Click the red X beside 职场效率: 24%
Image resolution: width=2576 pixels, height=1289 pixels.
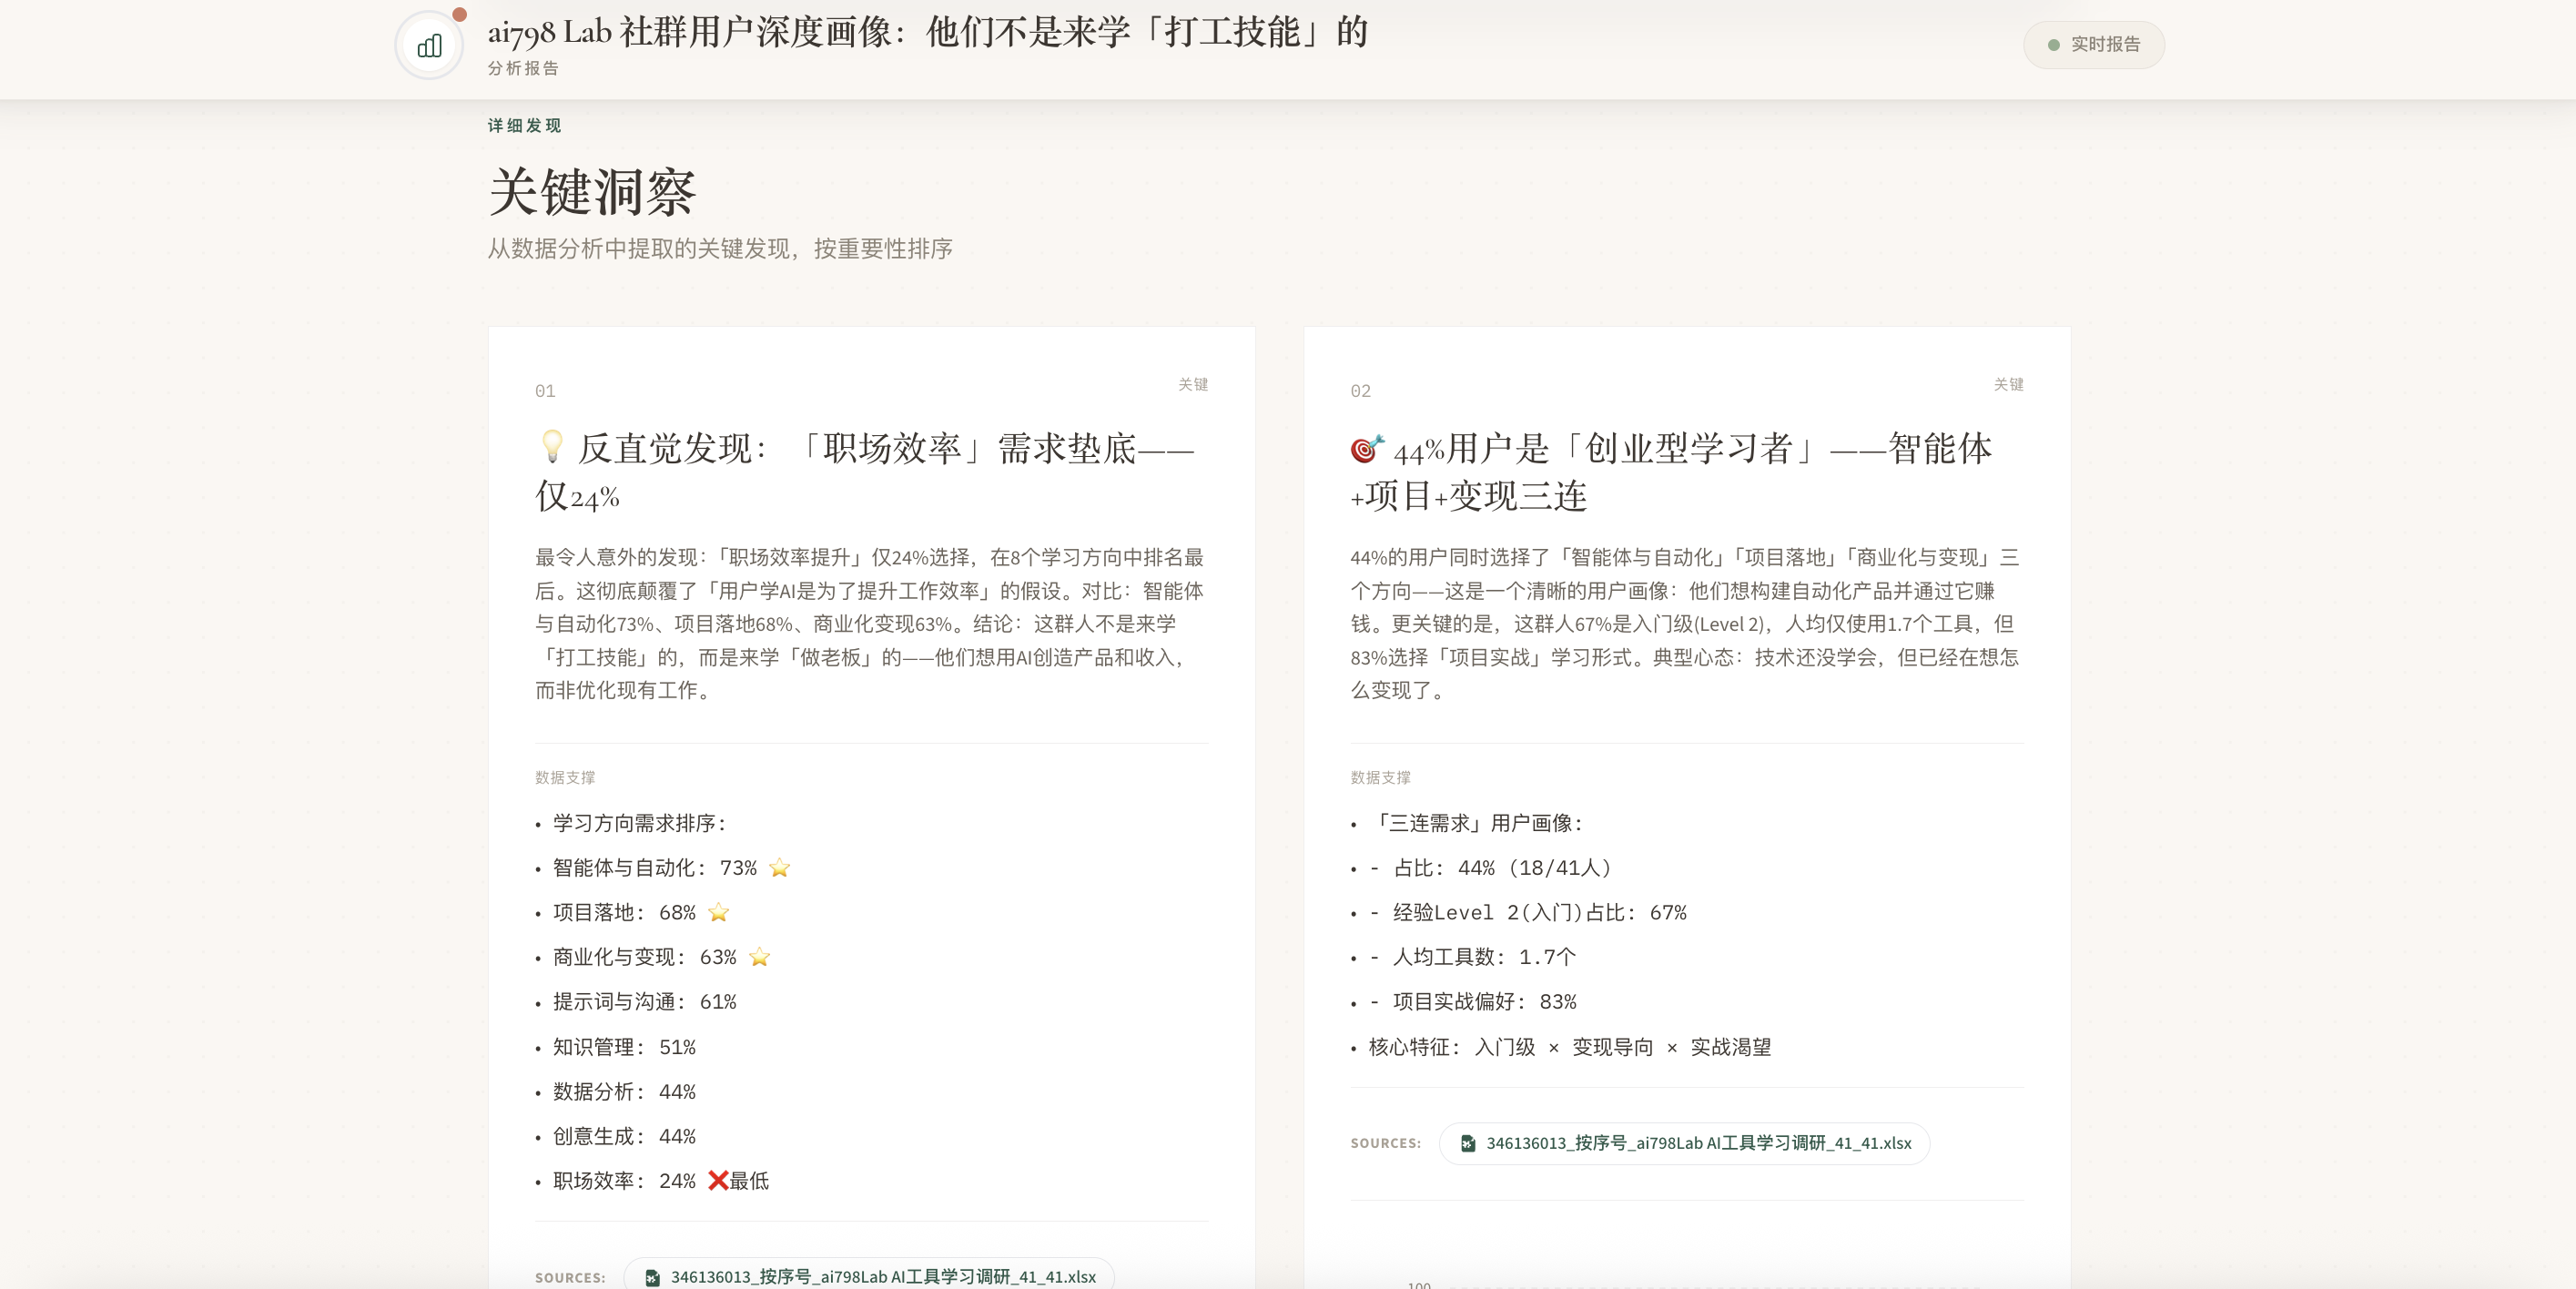pos(717,1181)
